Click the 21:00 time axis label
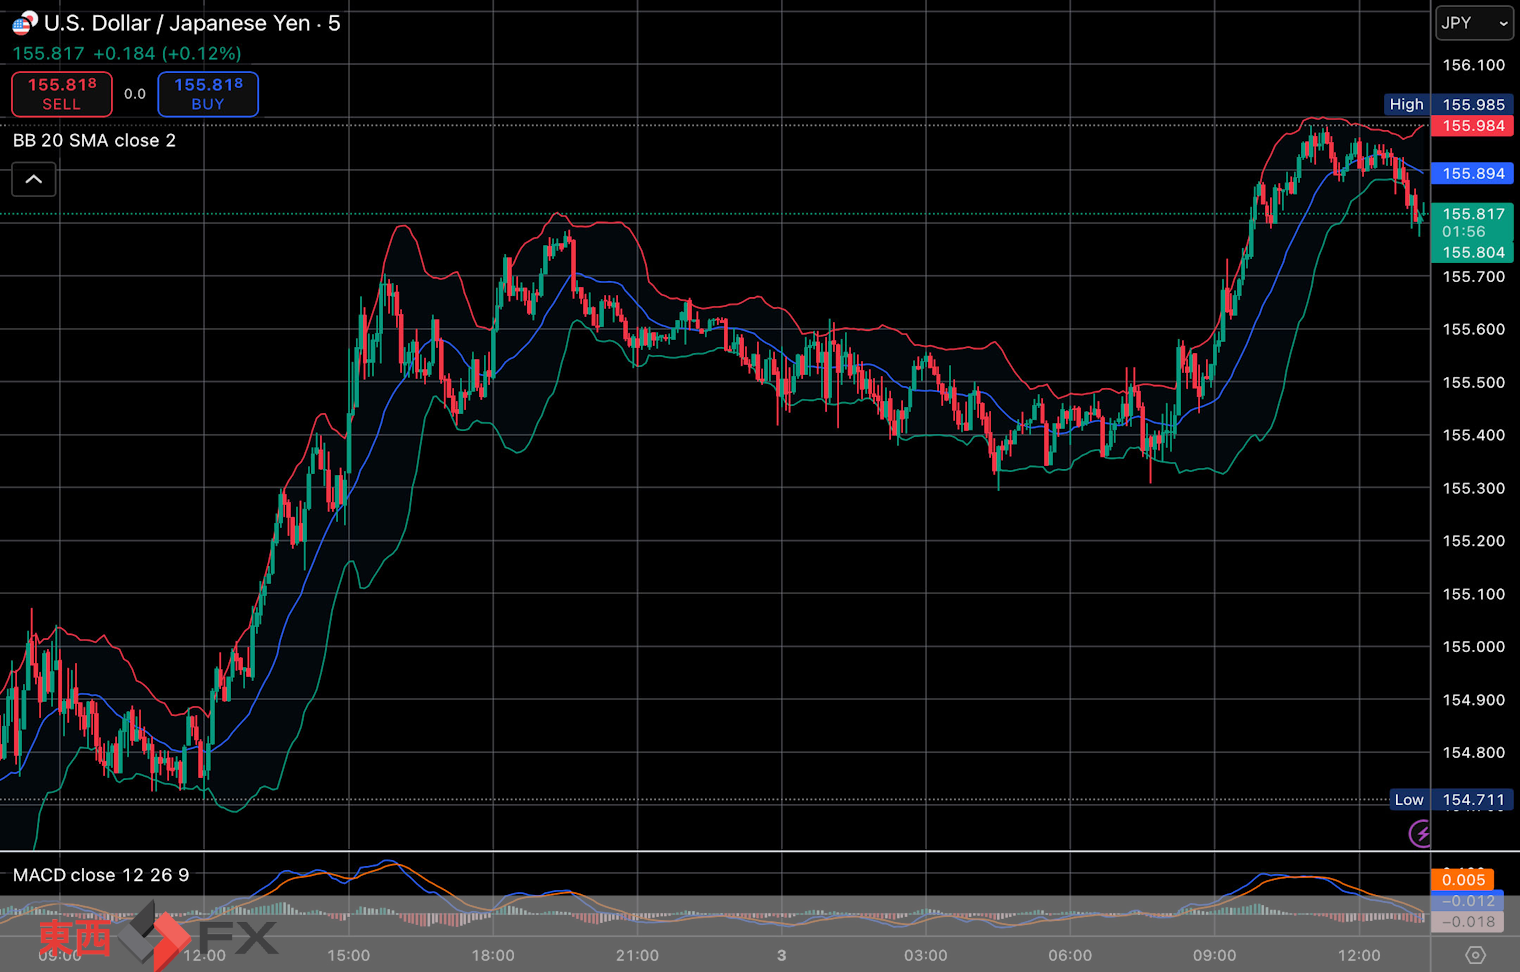 tap(637, 955)
